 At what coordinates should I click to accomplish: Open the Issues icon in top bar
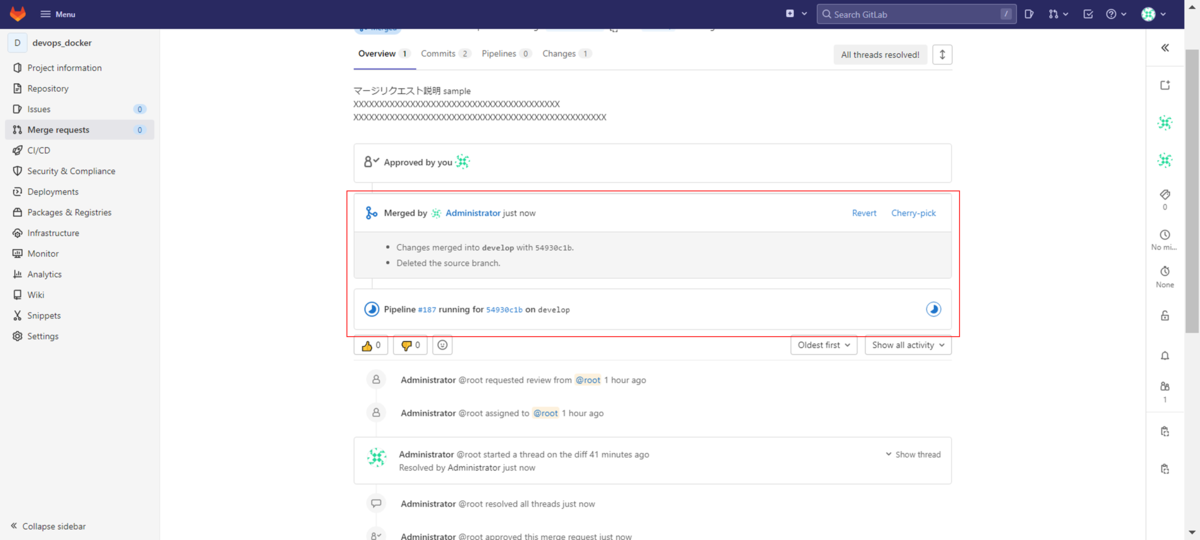pos(1029,14)
